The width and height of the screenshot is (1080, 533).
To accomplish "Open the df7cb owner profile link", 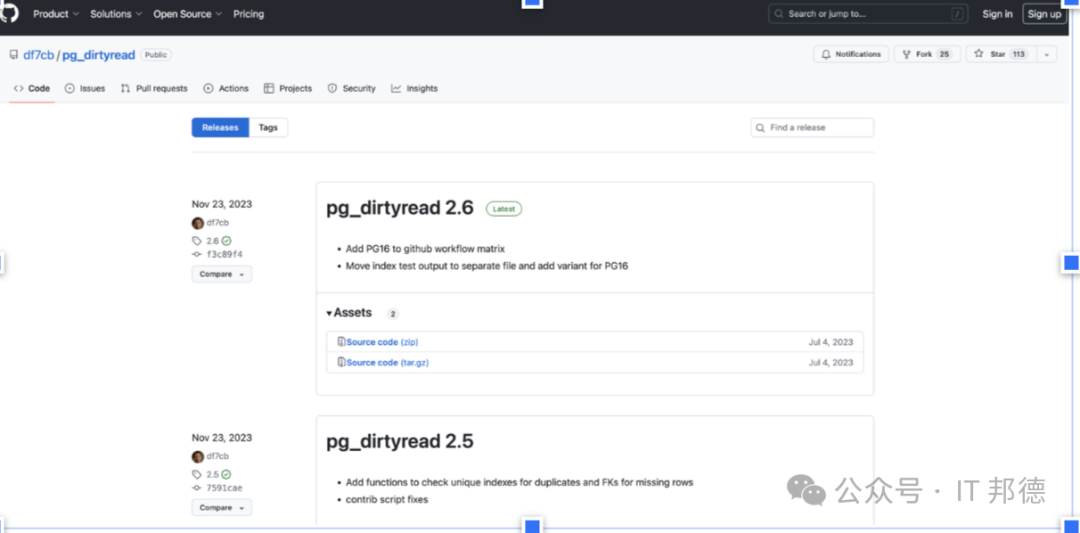I will (39, 55).
